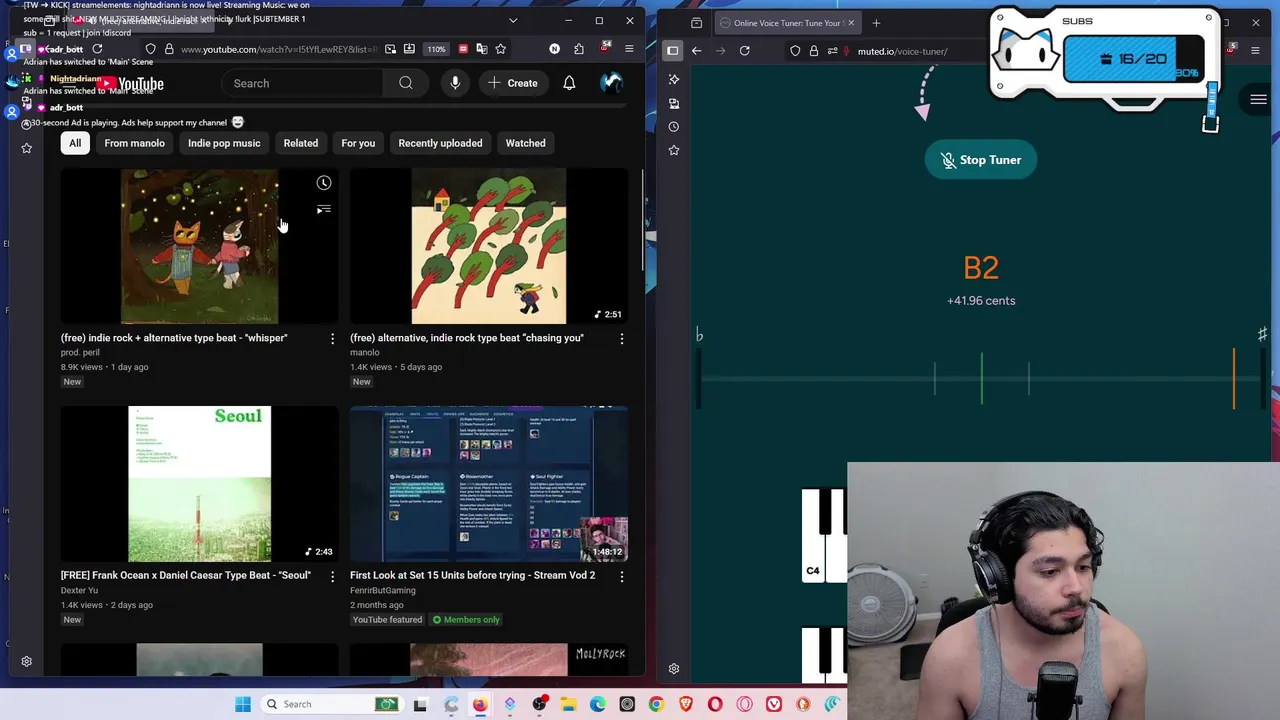This screenshot has height=720, width=1280.
Task: Open the Dexter Yu channel link
Action: tap(79, 590)
